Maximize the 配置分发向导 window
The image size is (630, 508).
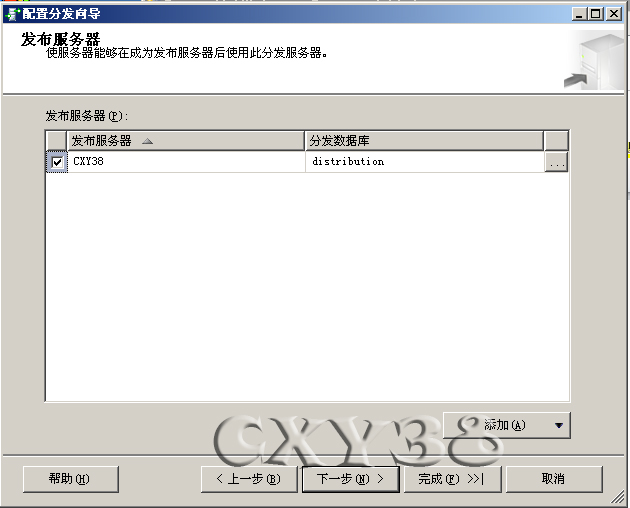point(598,13)
